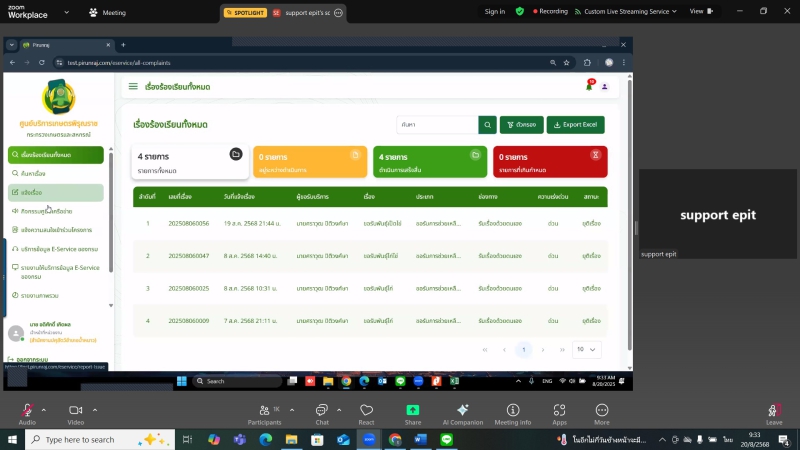This screenshot has height=450, width=800.
Task: Click the green Share screen icon
Action: (413, 410)
